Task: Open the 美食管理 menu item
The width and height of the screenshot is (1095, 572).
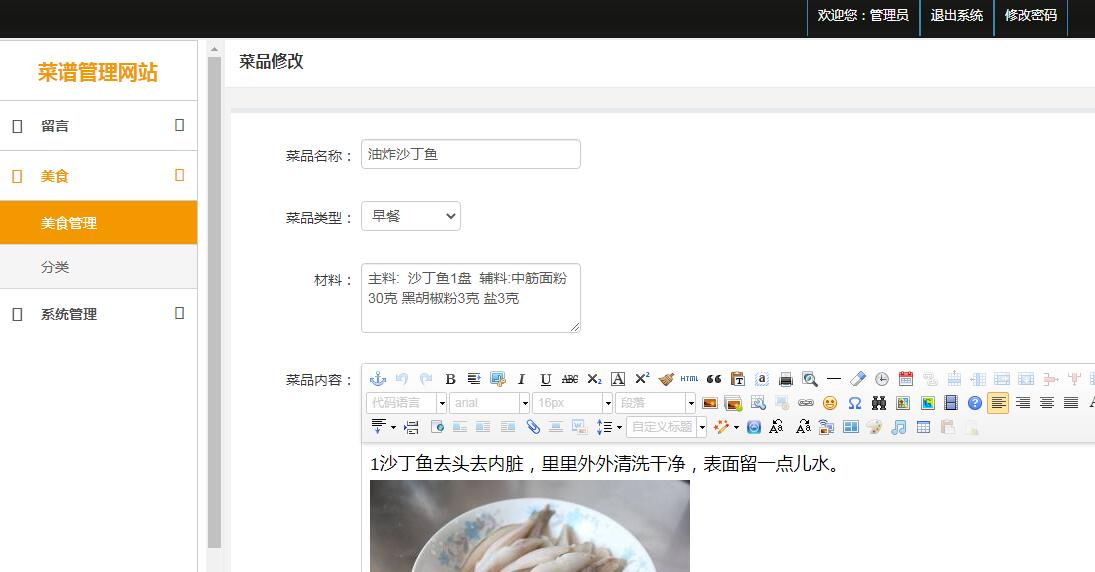Action: click(x=98, y=223)
